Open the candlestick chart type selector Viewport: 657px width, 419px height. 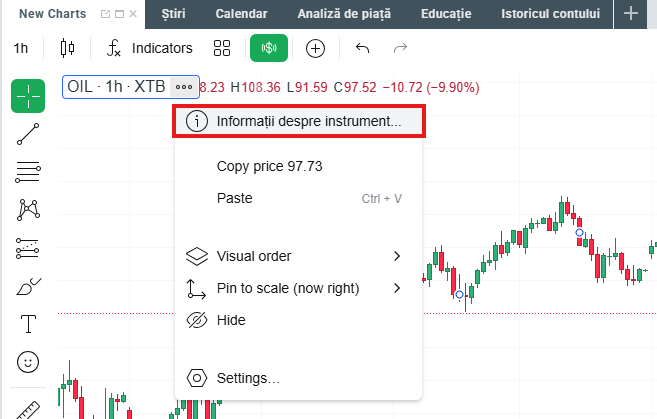[67, 48]
